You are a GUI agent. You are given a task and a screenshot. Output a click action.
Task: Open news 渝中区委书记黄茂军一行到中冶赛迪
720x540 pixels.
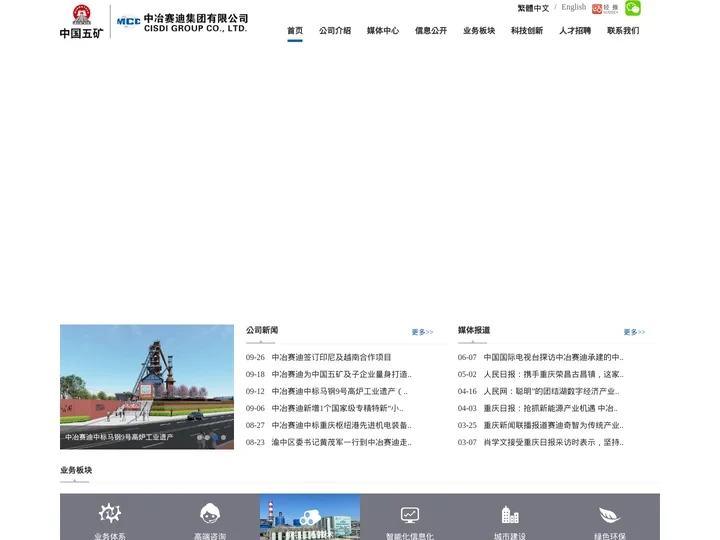click(341, 442)
